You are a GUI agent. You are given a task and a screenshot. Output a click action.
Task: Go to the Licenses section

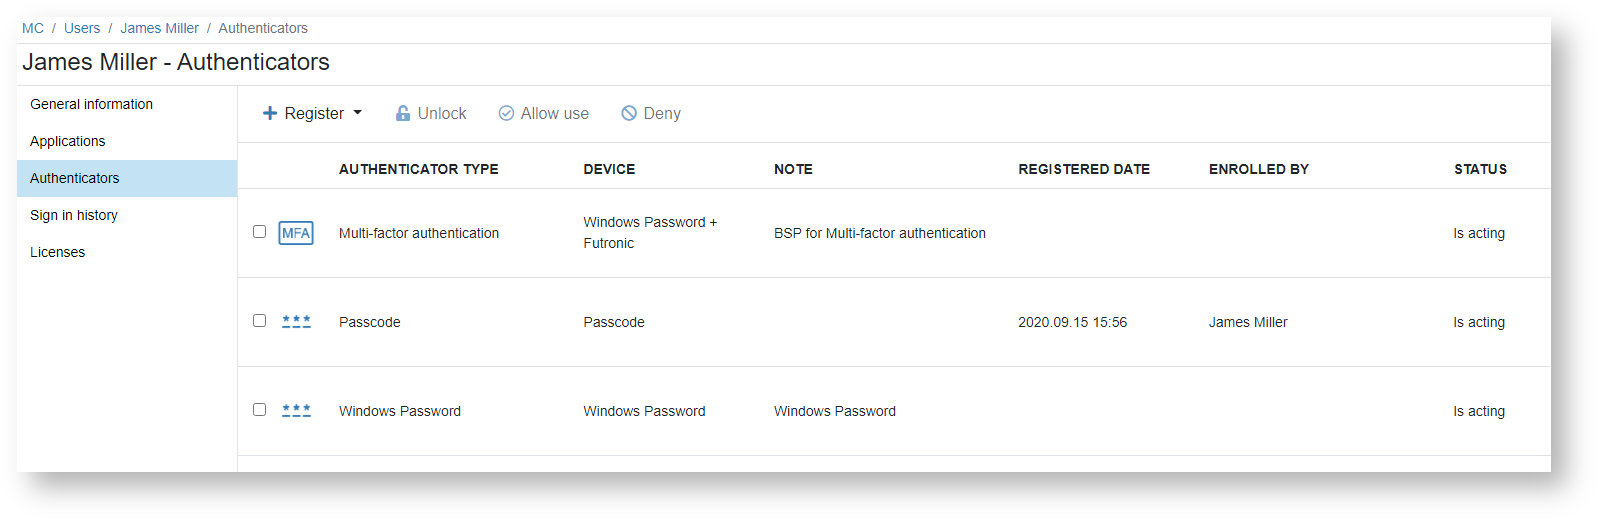(x=57, y=252)
